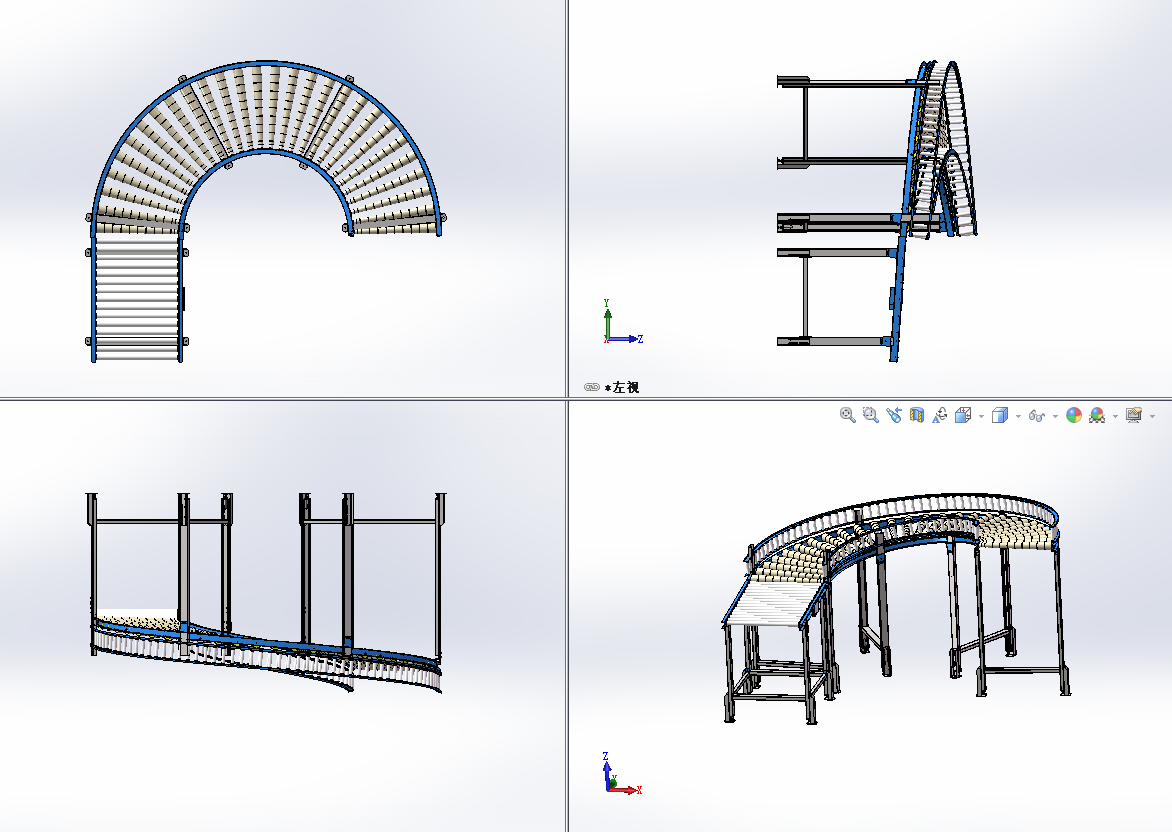Click the Display Style cube icon
This screenshot has height=832, width=1172.
[999, 415]
